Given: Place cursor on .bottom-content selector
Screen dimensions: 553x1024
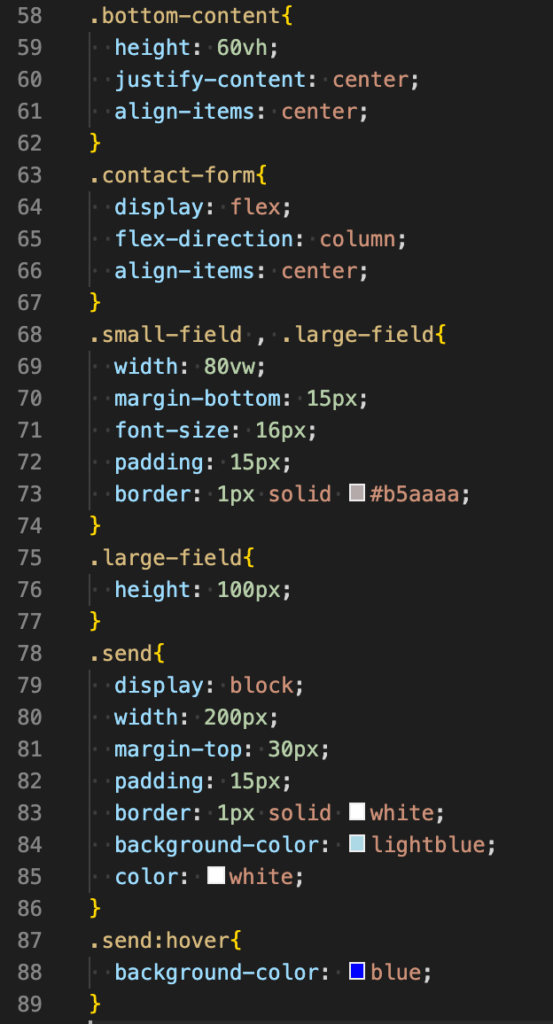Looking at the screenshot, I should tap(185, 16).
